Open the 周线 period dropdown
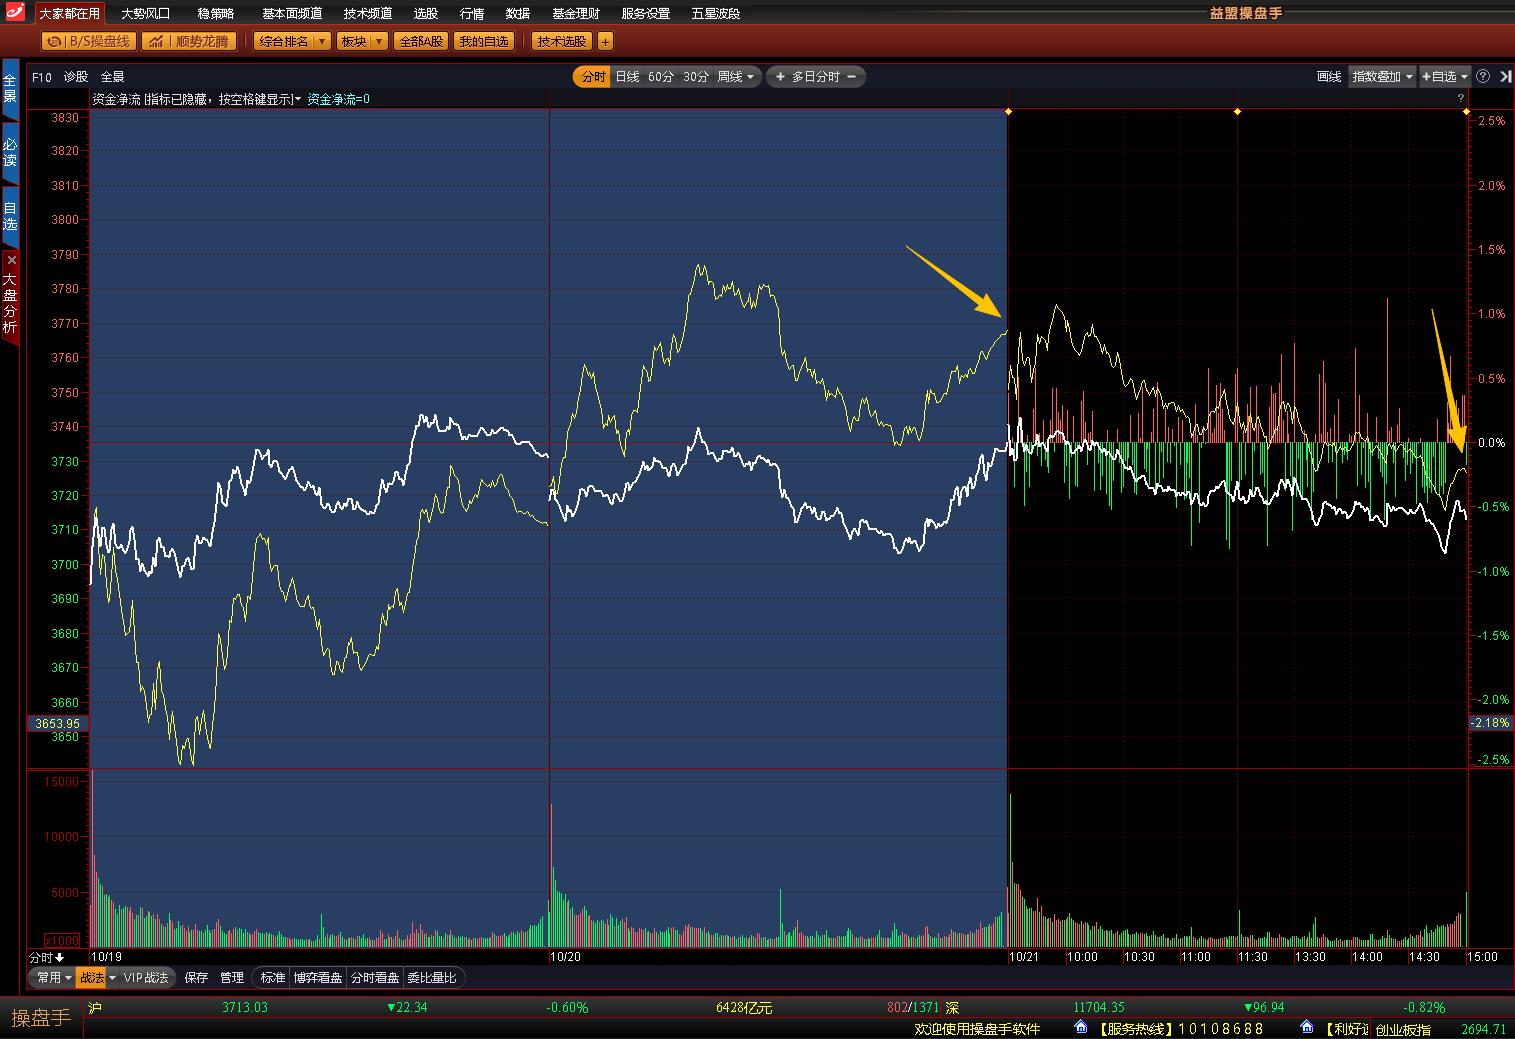Image resolution: width=1515 pixels, height=1039 pixels. pyautogui.click(x=736, y=77)
